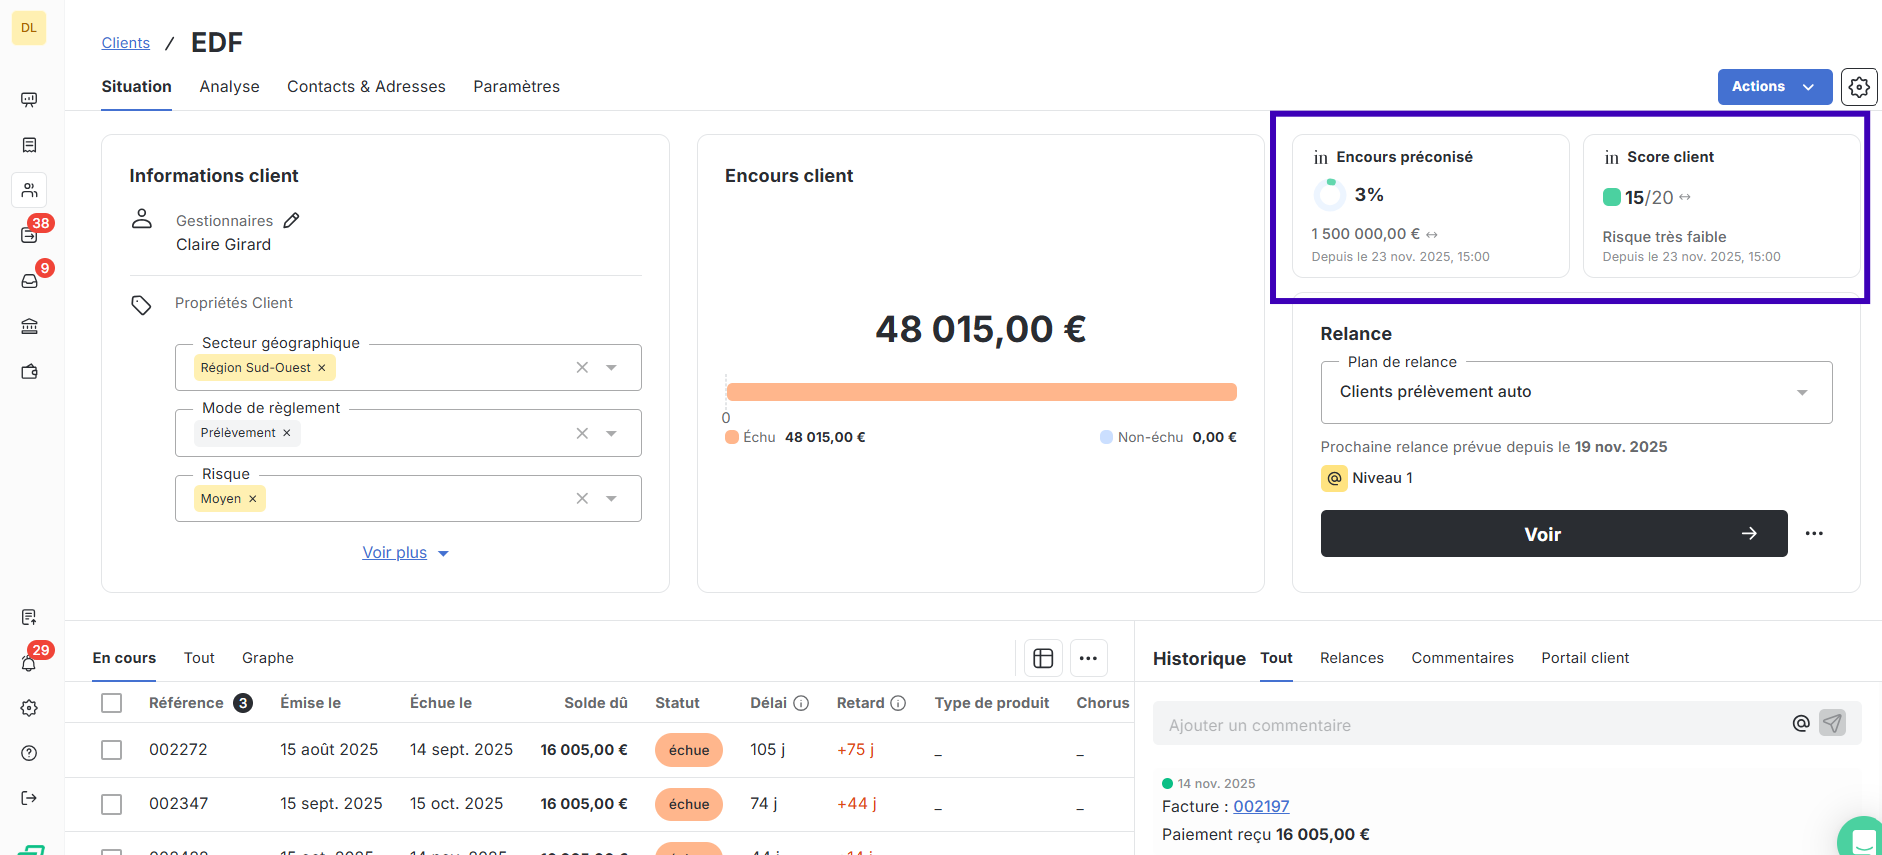Viewport: 1882px width, 855px height.
Task: Open the bank sidebar icon
Action: 29,326
